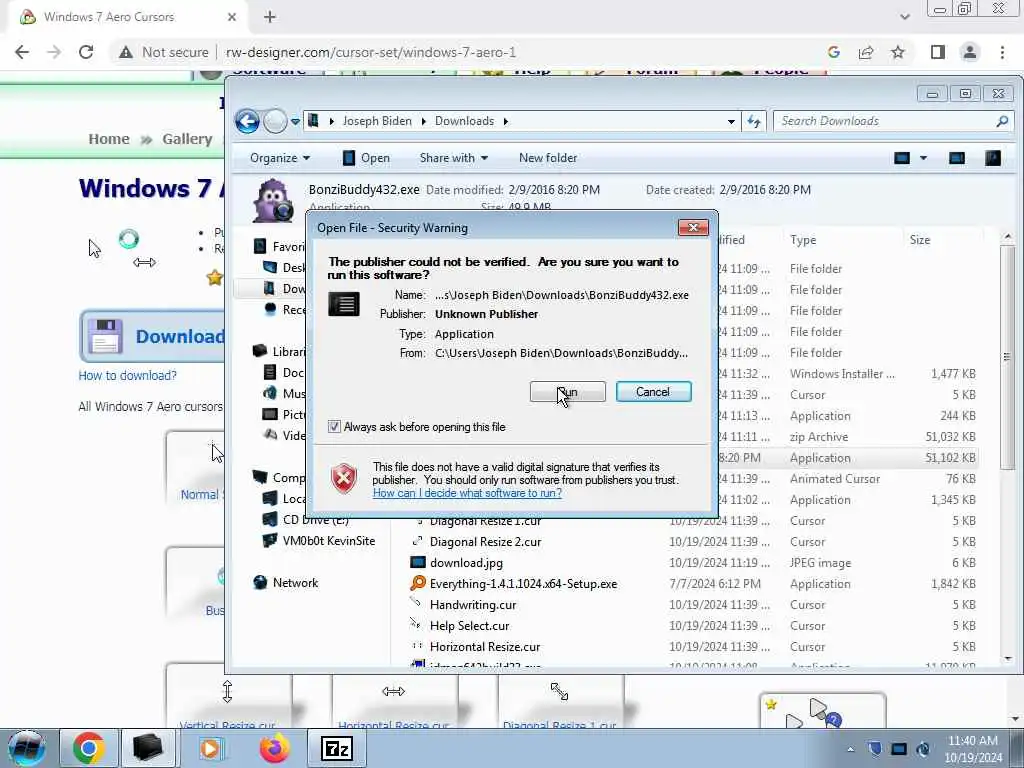1024x768 pixels.
Task: Expand the Explorer address bar history dropdown
Action: [x=731, y=121]
